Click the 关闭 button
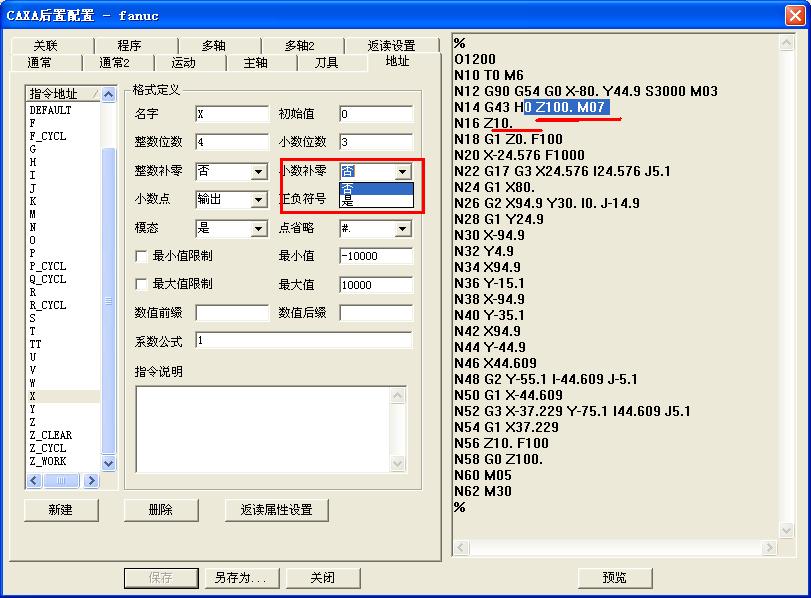Image resolution: width=811 pixels, height=598 pixels. click(x=323, y=577)
